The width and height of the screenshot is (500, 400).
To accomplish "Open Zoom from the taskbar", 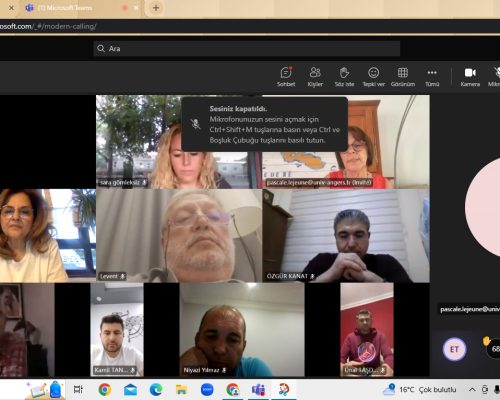I will pos(207,389).
